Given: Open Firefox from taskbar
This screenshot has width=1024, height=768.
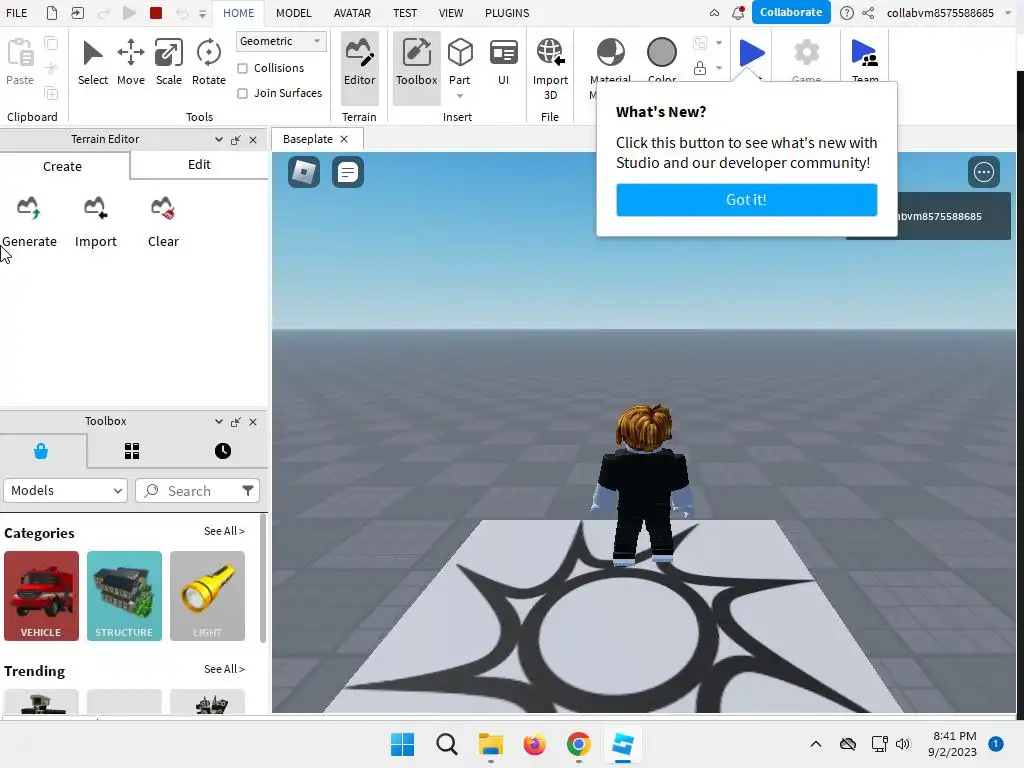Looking at the screenshot, I should point(534,744).
